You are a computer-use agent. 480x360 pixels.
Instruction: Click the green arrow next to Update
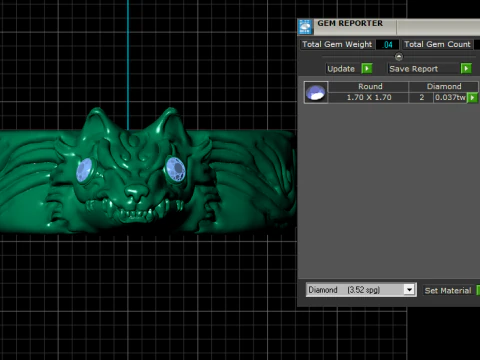point(367,69)
